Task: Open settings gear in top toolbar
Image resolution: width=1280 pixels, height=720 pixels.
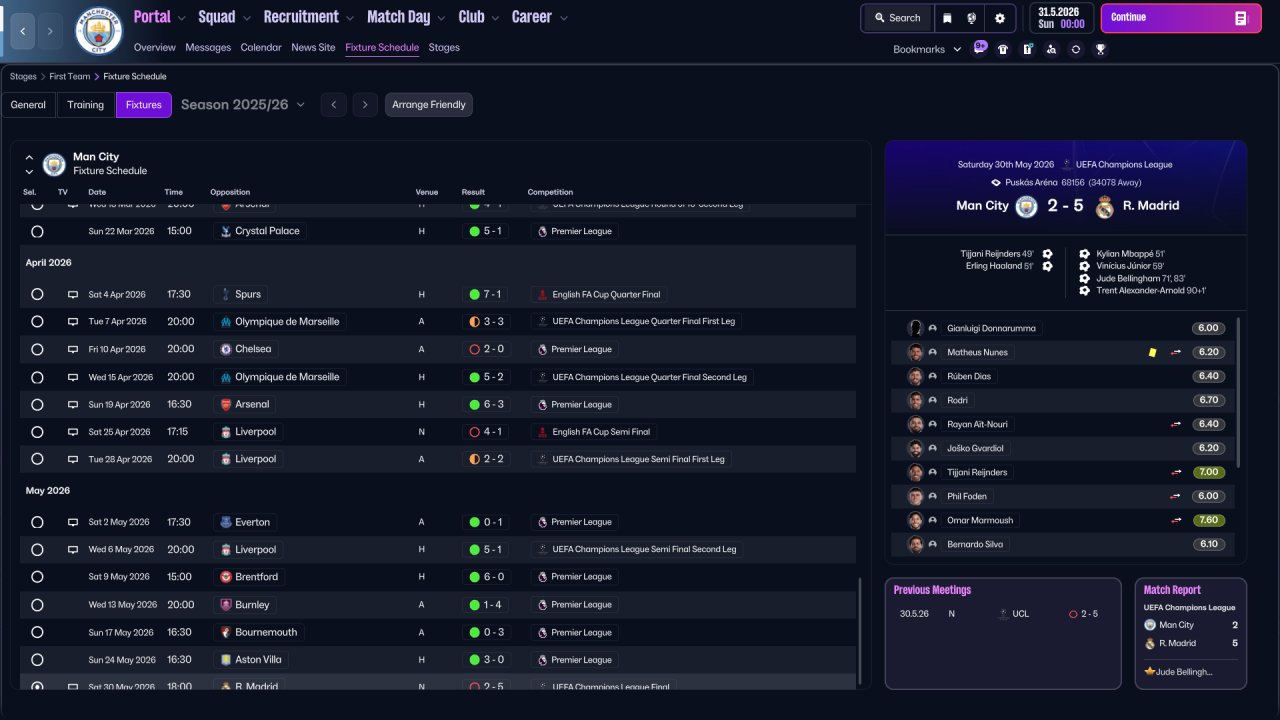Action: [x=1000, y=18]
